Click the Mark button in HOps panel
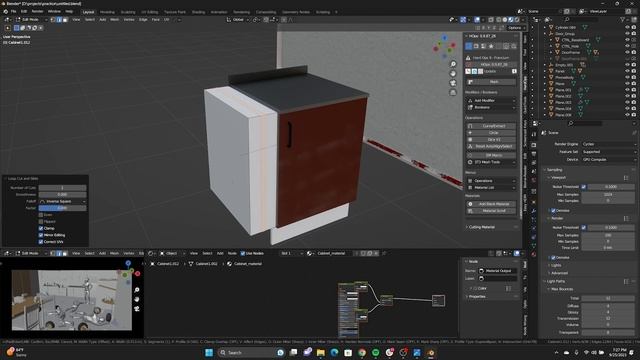 [x=491, y=82]
